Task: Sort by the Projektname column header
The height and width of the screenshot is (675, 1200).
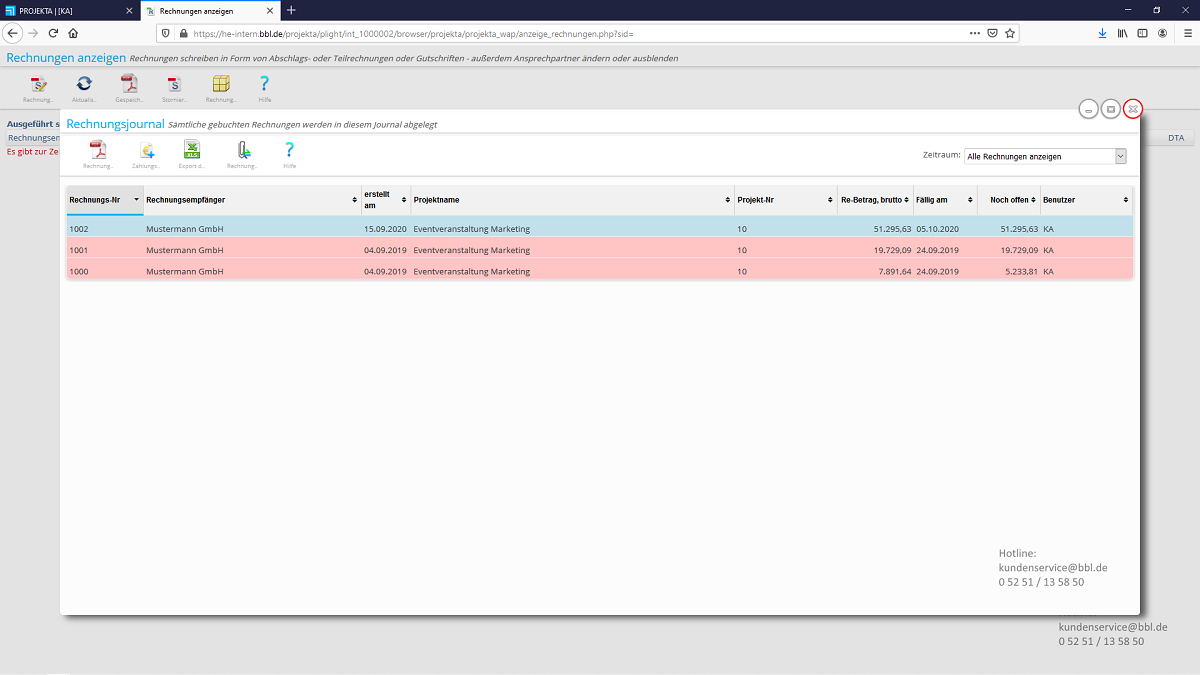Action: point(572,200)
